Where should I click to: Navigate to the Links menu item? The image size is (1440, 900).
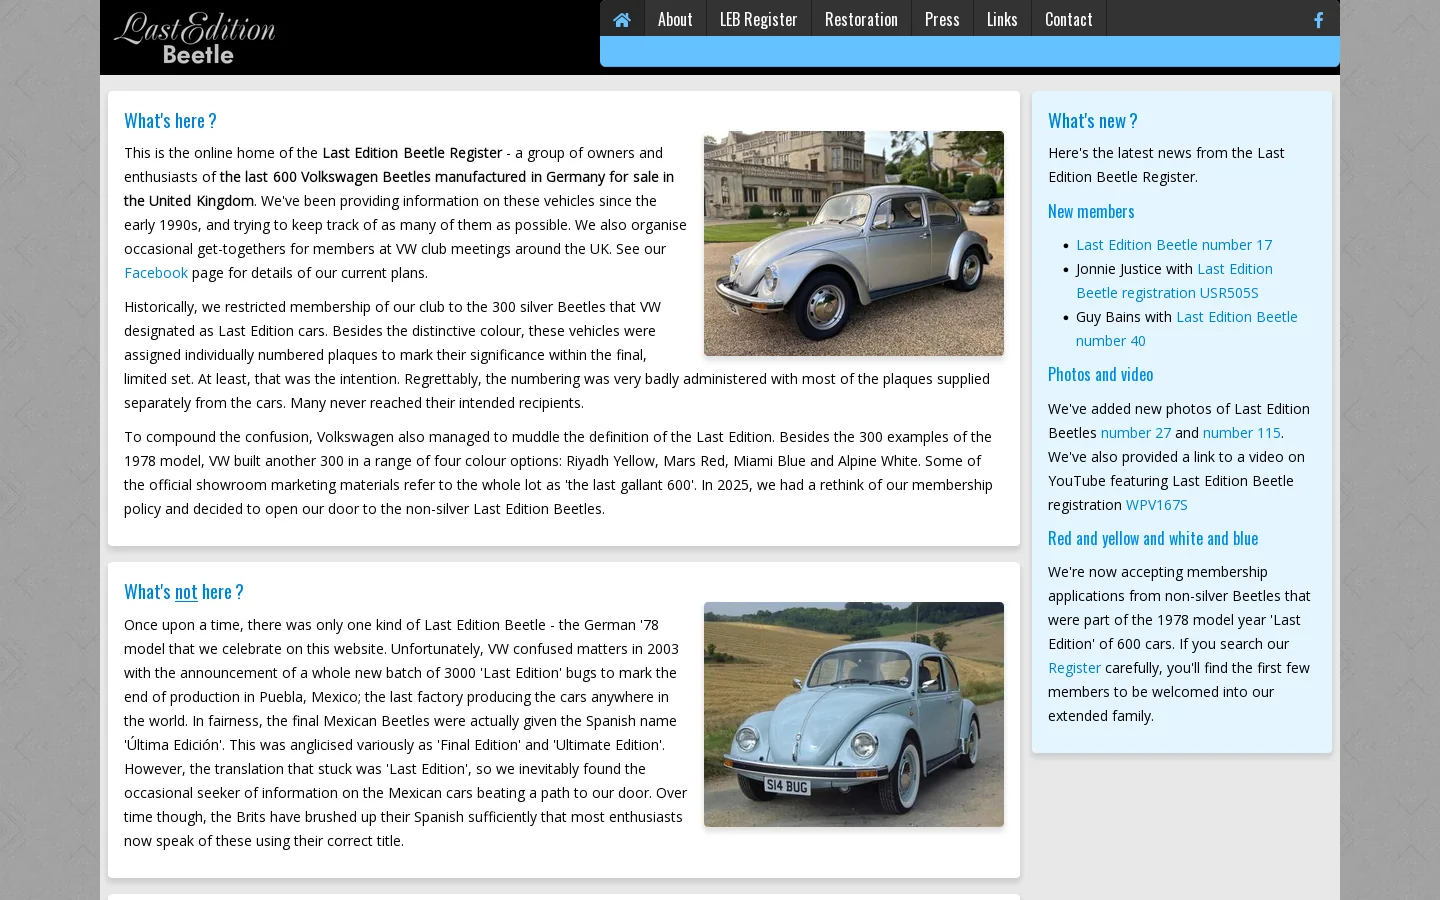1002,19
